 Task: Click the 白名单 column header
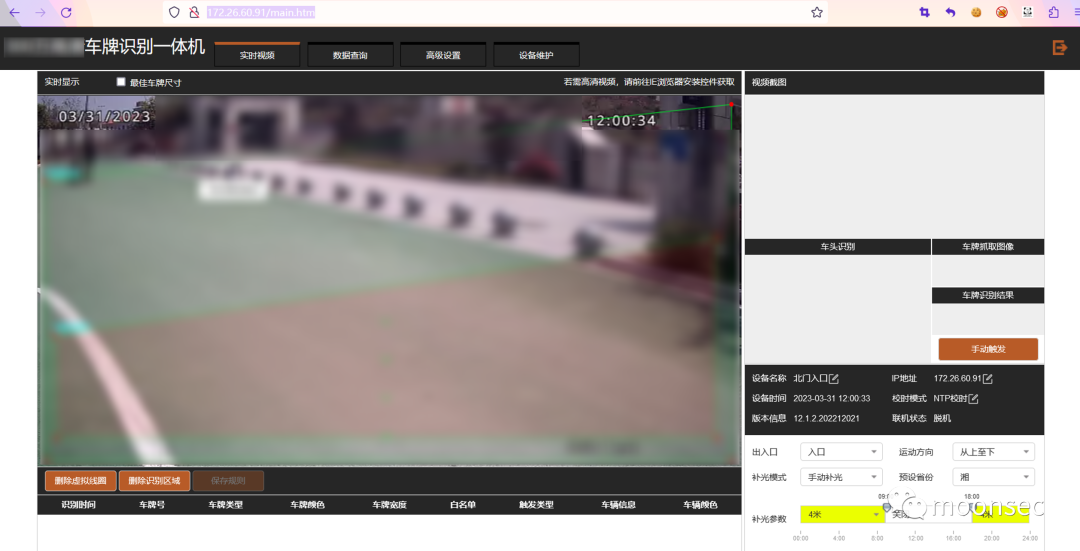(x=463, y=505)
